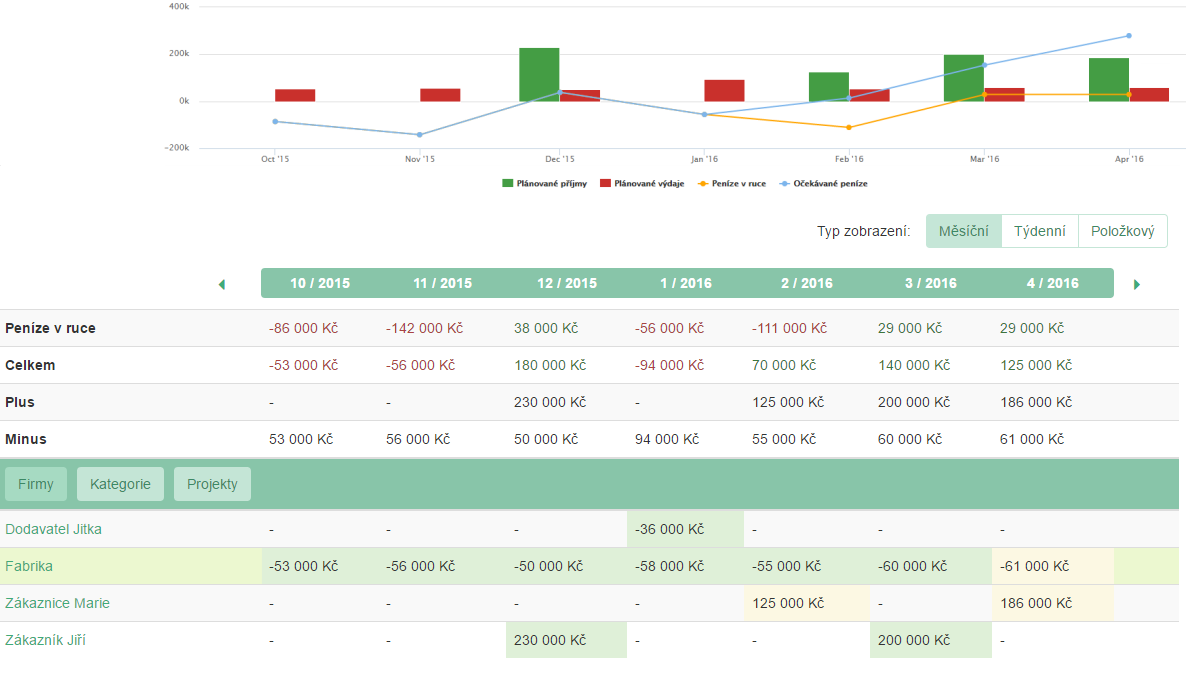Select the Kategorie tab

click(120, 484)
